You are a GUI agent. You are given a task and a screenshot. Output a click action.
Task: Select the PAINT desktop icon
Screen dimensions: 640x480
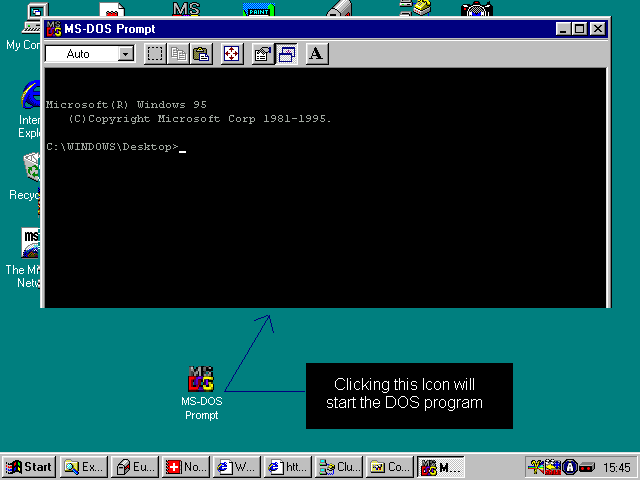click(x=259, y=9)
